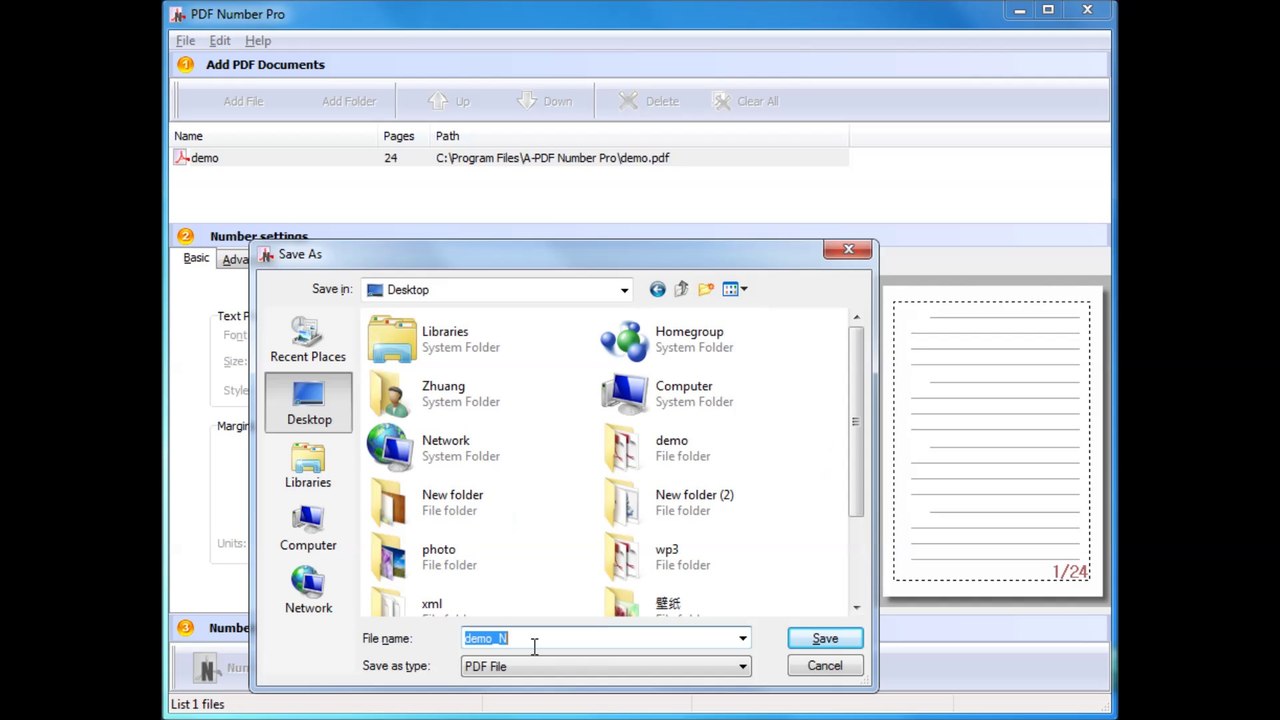Click the Pages column header in document list
Viewport: 1280px width, 720px height.
click(405, 136)
